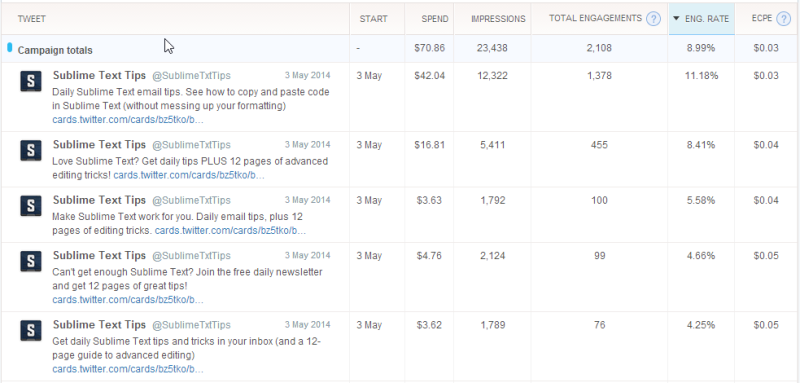Click @SublimeTxtTips handle in the 5.58% row
The image size is (800, 383).
tap(191, 200)
